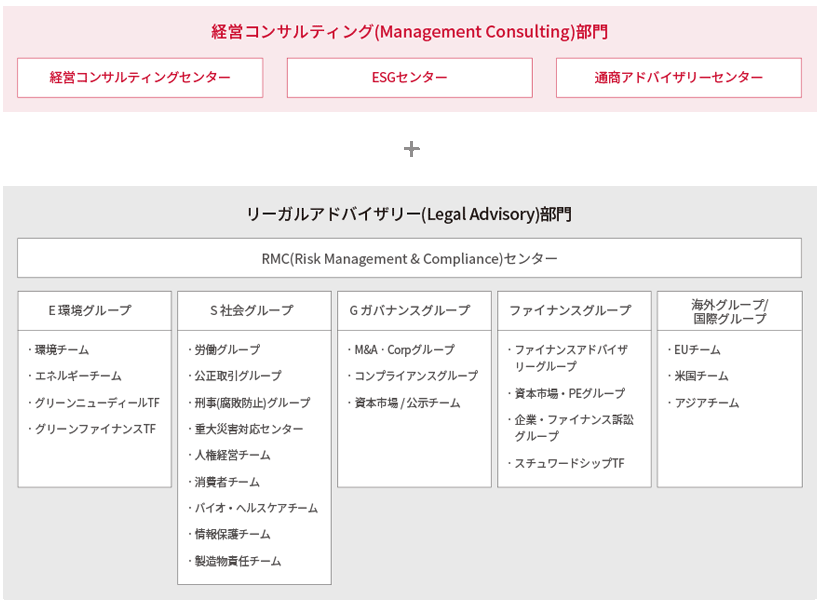Select 公正取引グループ in the social group
The width and height of the screenshot is (820, 610).
pyautogui.click(x=238, y=376)
